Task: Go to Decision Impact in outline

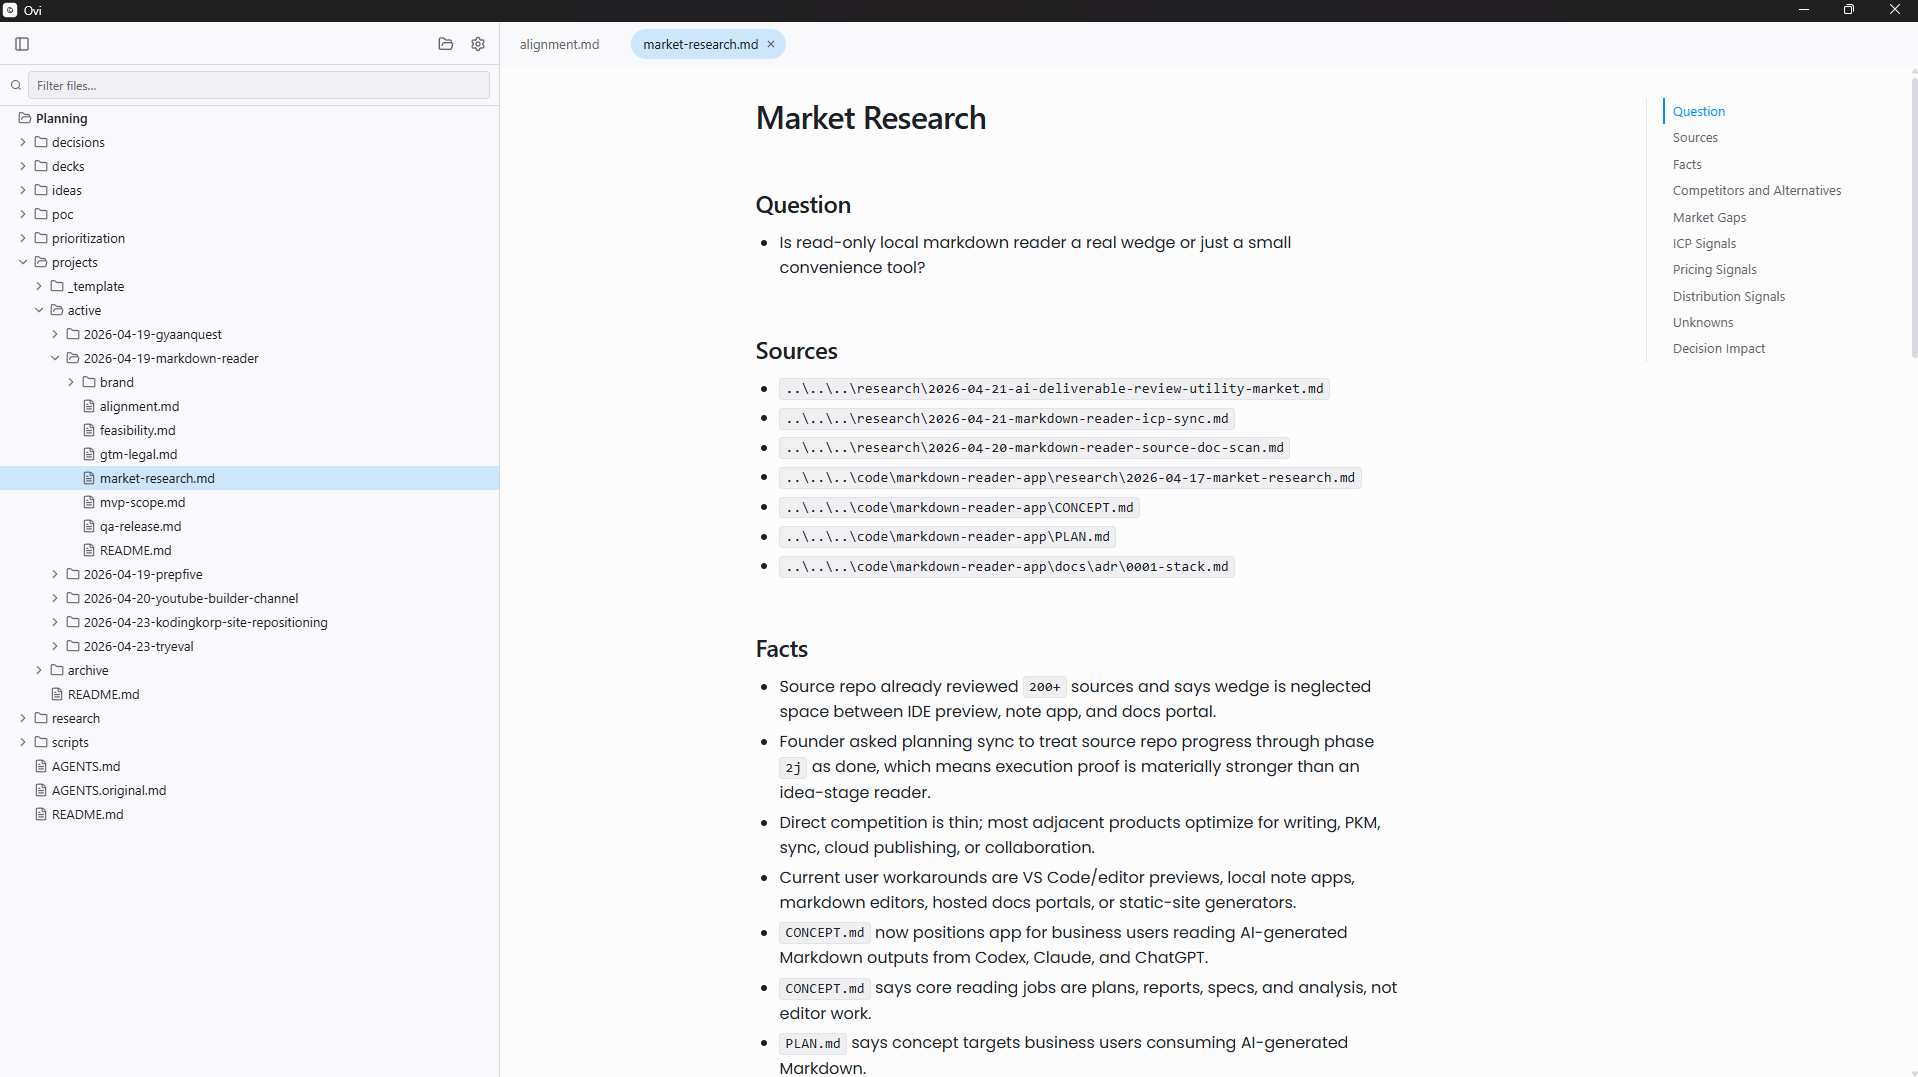Action: coord(1718,349)
